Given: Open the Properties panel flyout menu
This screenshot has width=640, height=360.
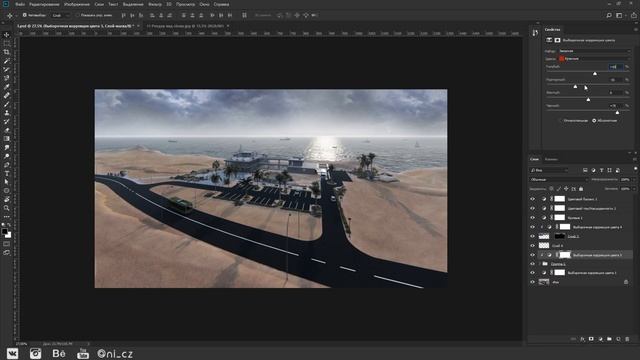Looking at the screenshot, I should tap(636, 29).
